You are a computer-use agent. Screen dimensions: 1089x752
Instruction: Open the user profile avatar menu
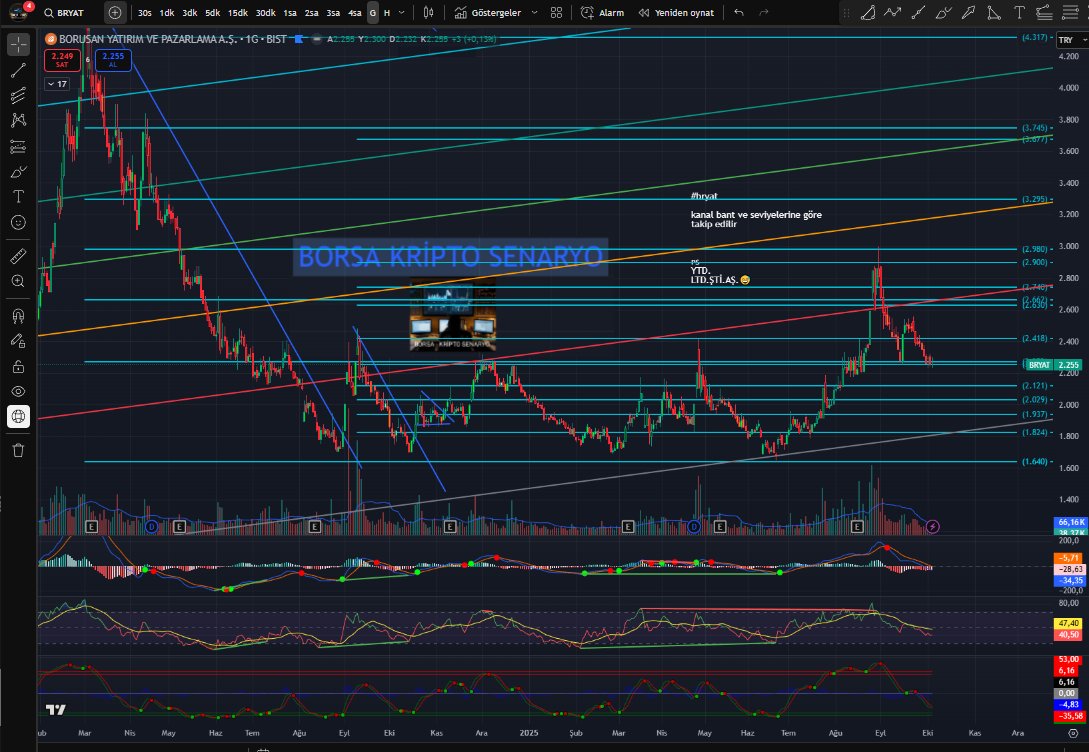pos(18,13)
